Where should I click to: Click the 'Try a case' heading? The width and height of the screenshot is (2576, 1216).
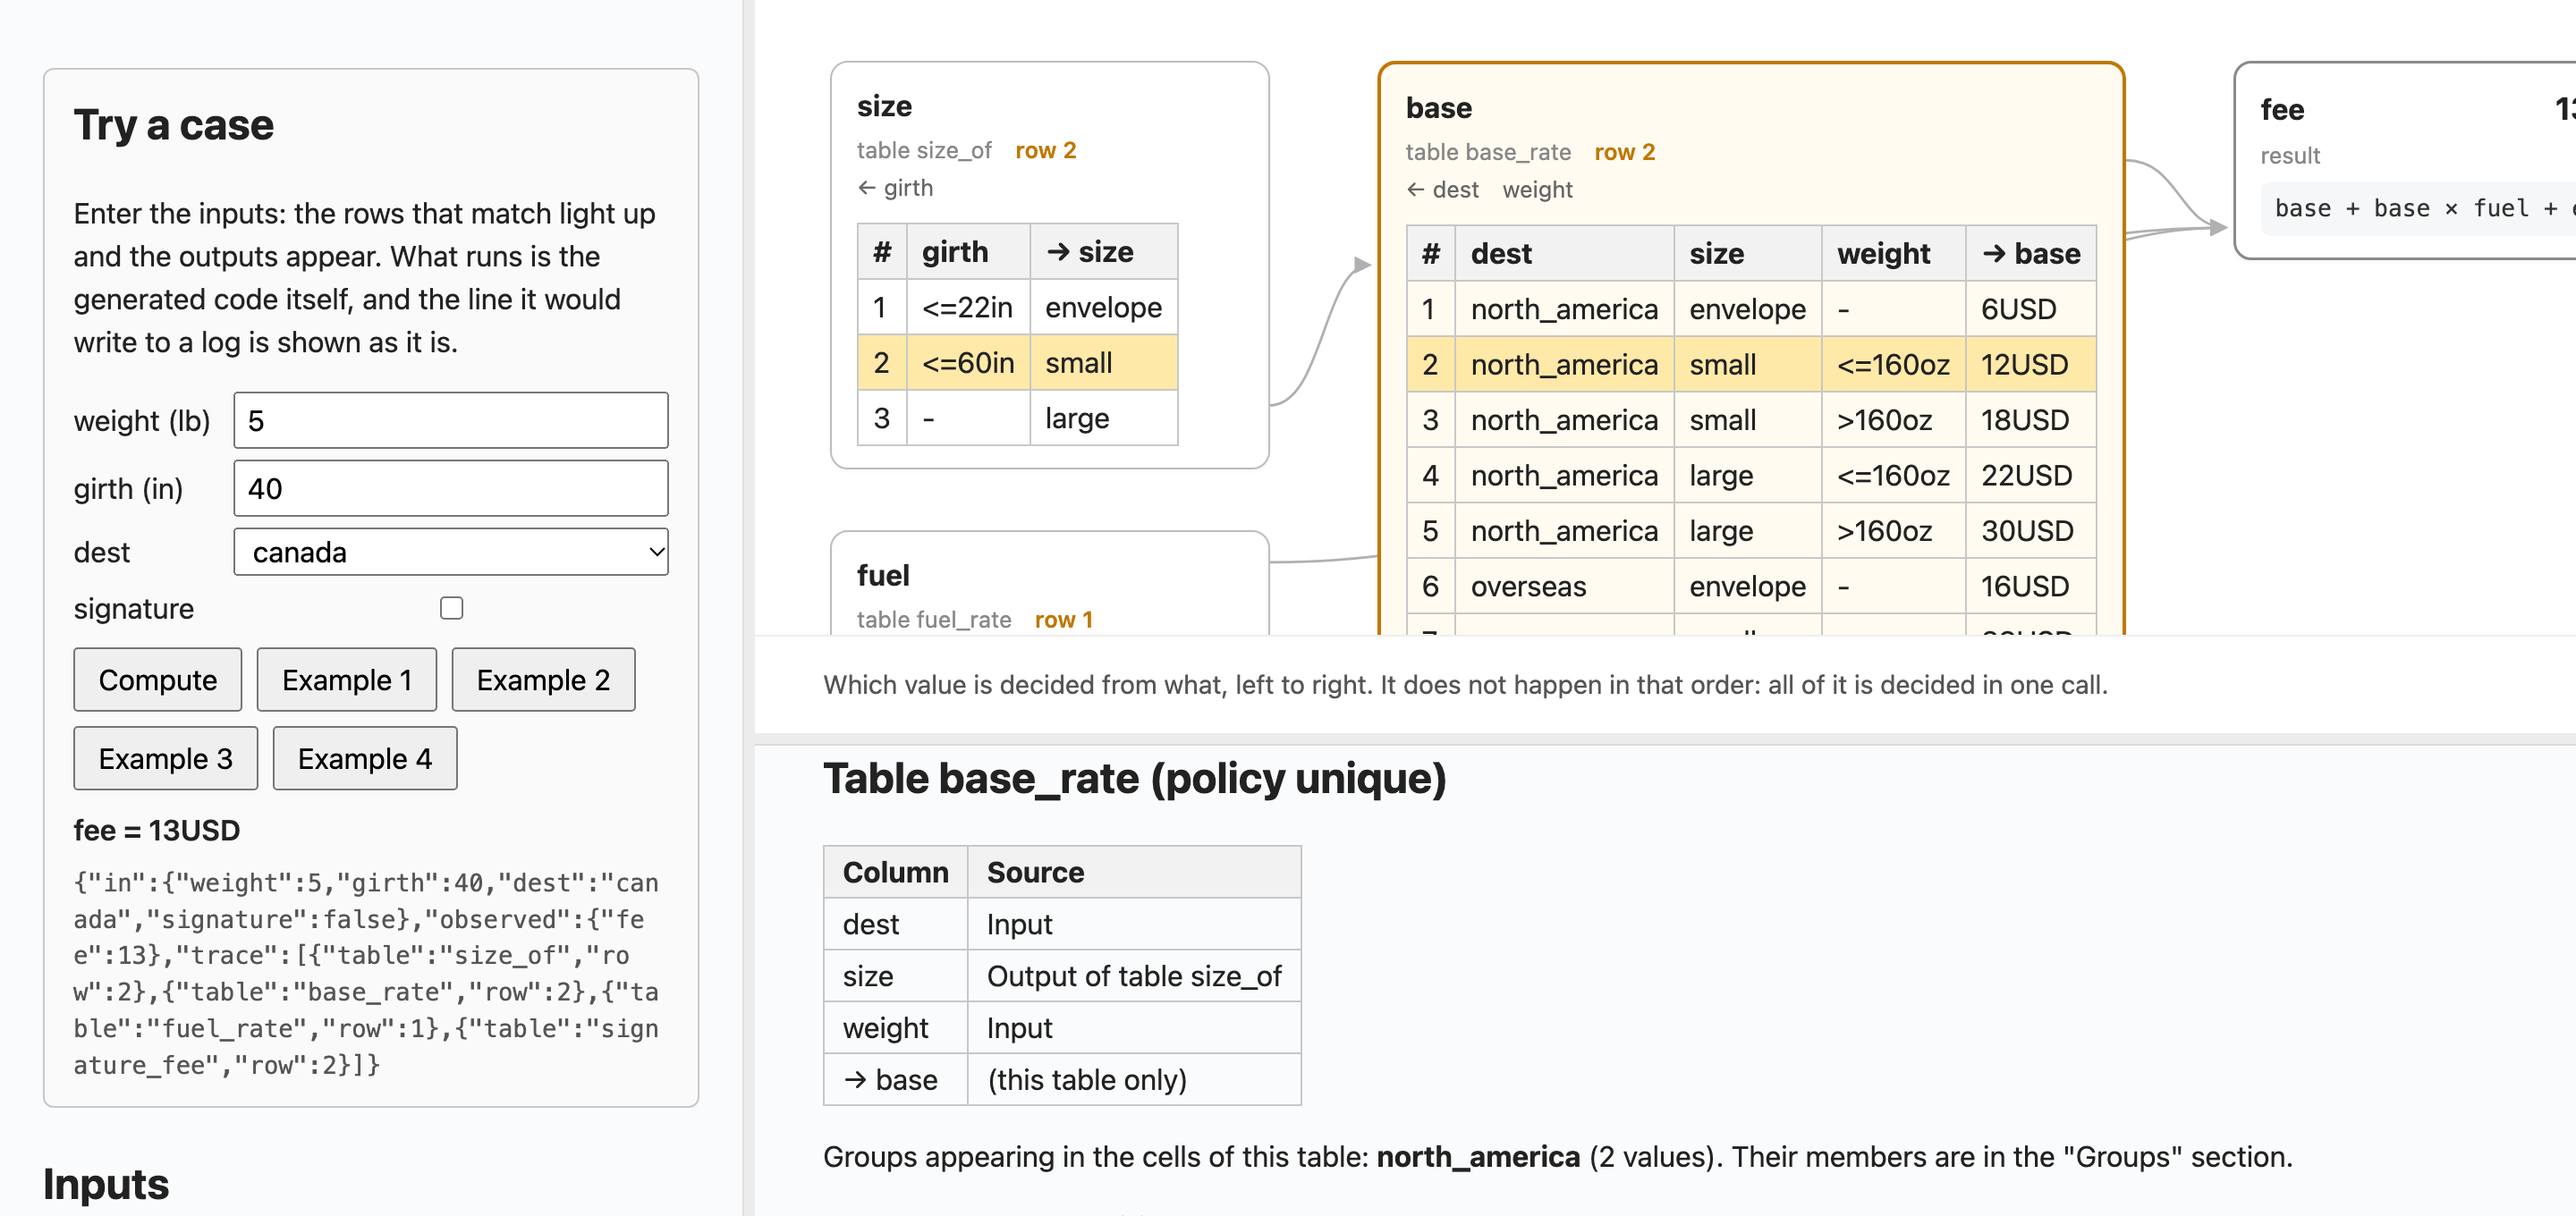click(x=174, y=125)
